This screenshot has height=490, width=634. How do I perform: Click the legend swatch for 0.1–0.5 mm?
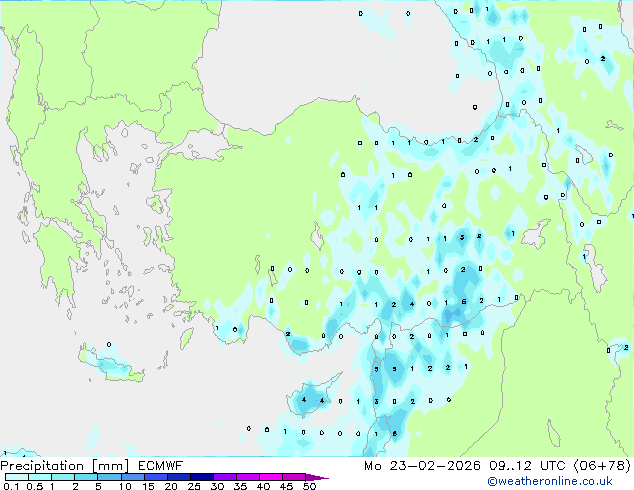[17, 477]
